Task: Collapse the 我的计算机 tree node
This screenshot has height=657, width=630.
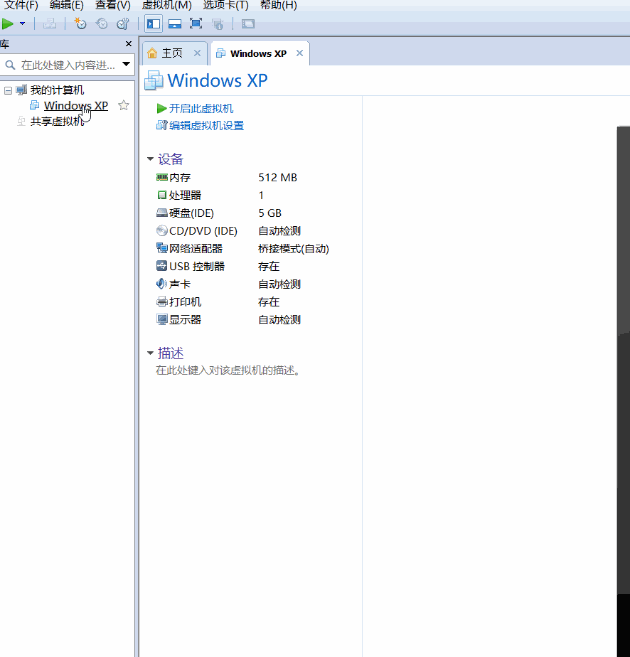Action: (8, 91)
